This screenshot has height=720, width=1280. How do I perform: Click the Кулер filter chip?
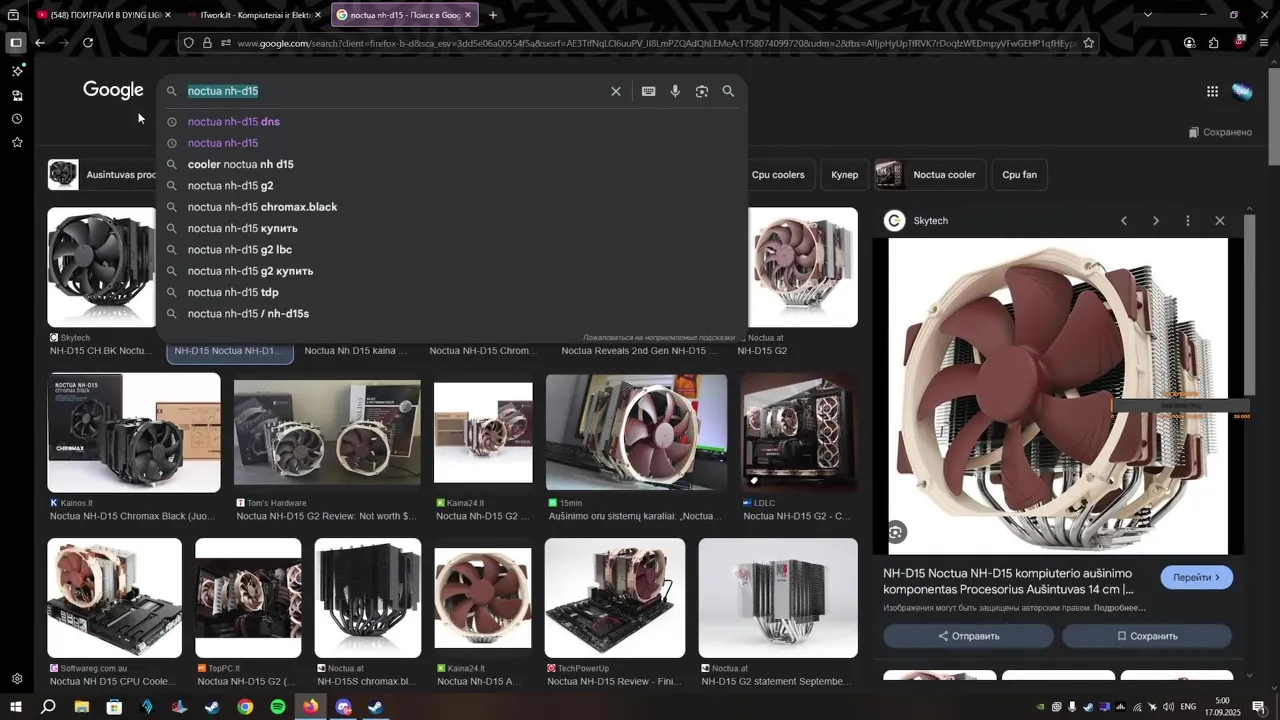coord(845,175)
